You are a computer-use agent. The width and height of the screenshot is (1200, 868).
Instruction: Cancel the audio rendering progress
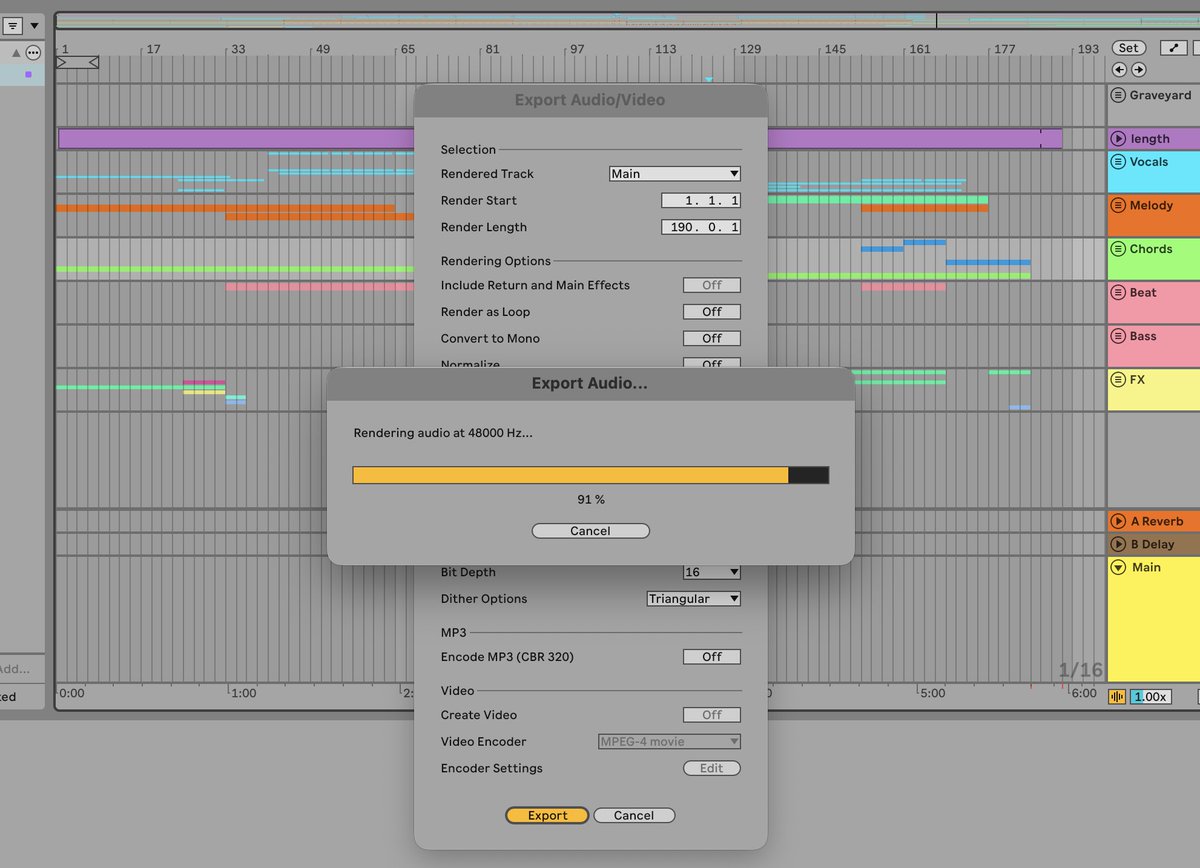pyautogui.click(x=590, y=531)
